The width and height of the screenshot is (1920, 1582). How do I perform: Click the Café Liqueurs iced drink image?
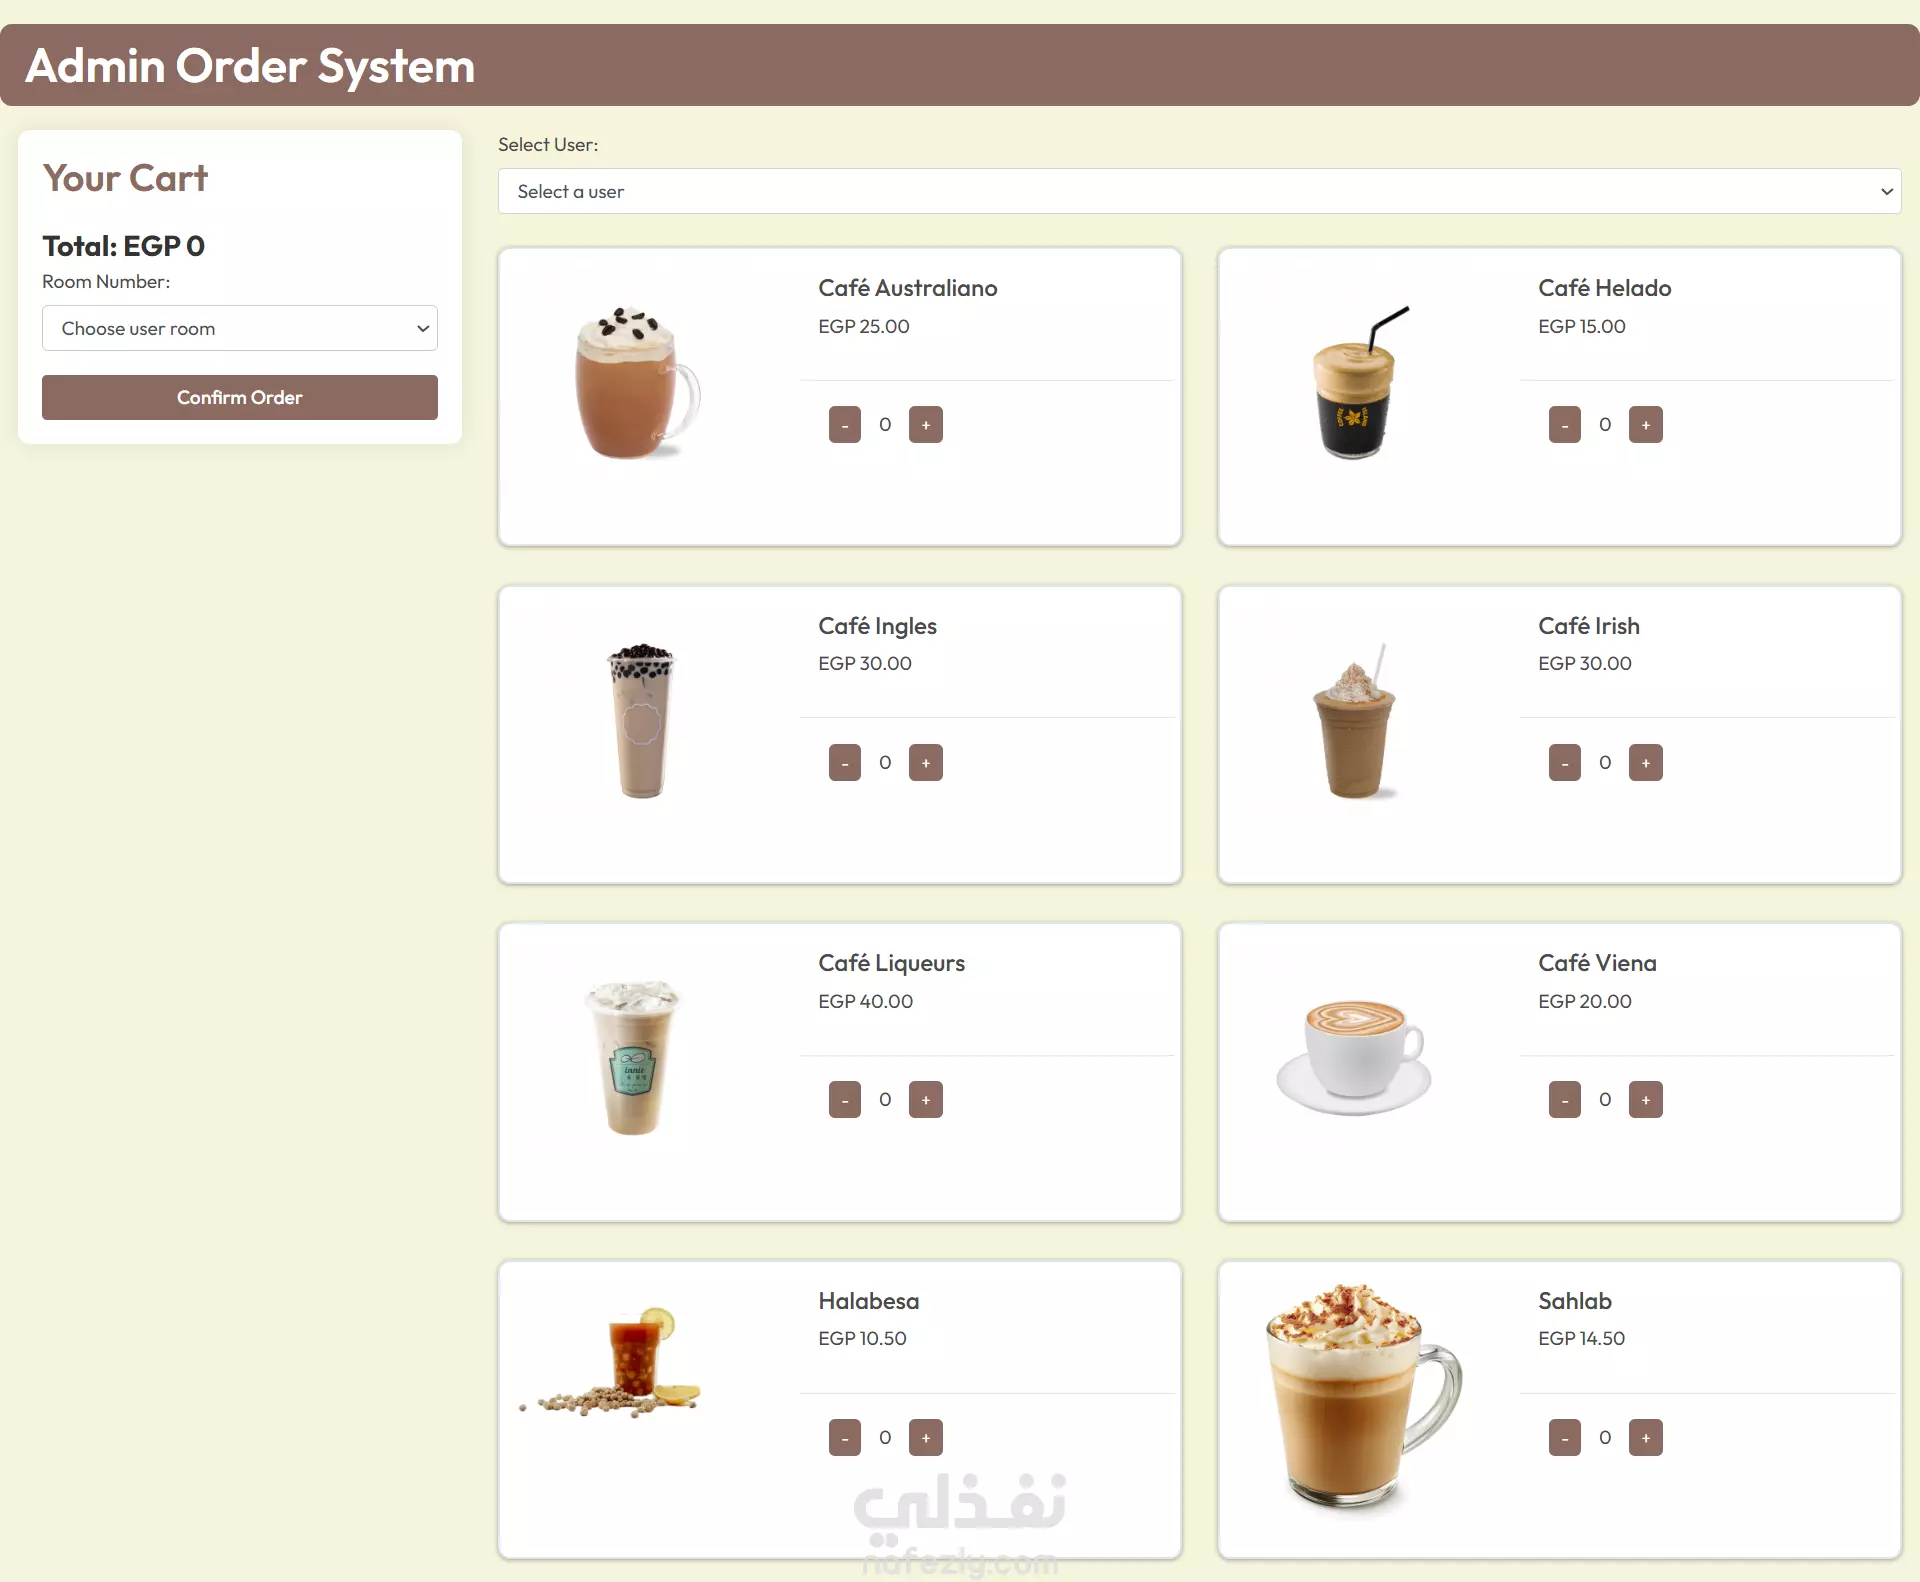coord(632,1058)
